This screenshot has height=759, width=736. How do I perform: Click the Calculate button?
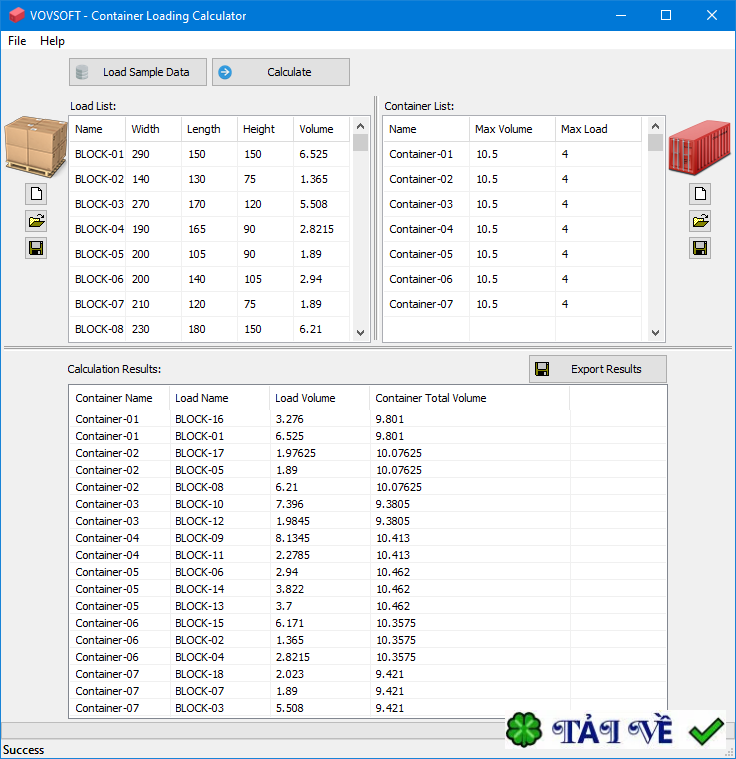click(281, 72)
